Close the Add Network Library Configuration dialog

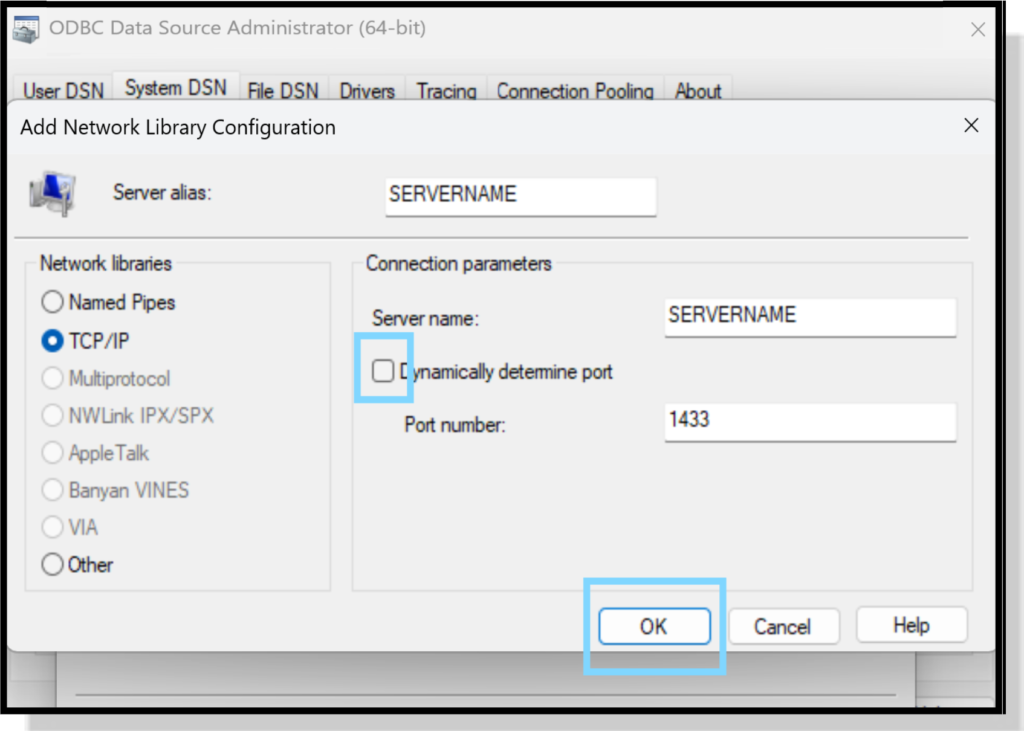click(970, 126)
